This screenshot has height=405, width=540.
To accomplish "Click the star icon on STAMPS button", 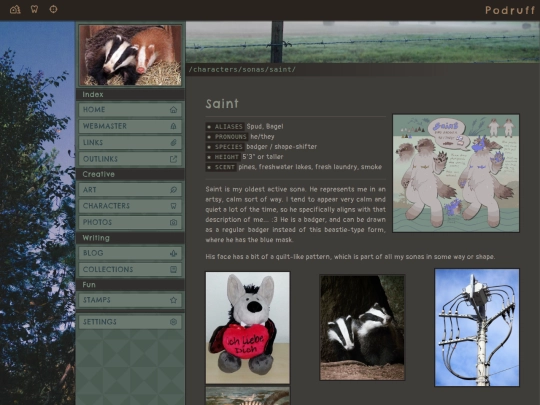I will coord(173,300).
